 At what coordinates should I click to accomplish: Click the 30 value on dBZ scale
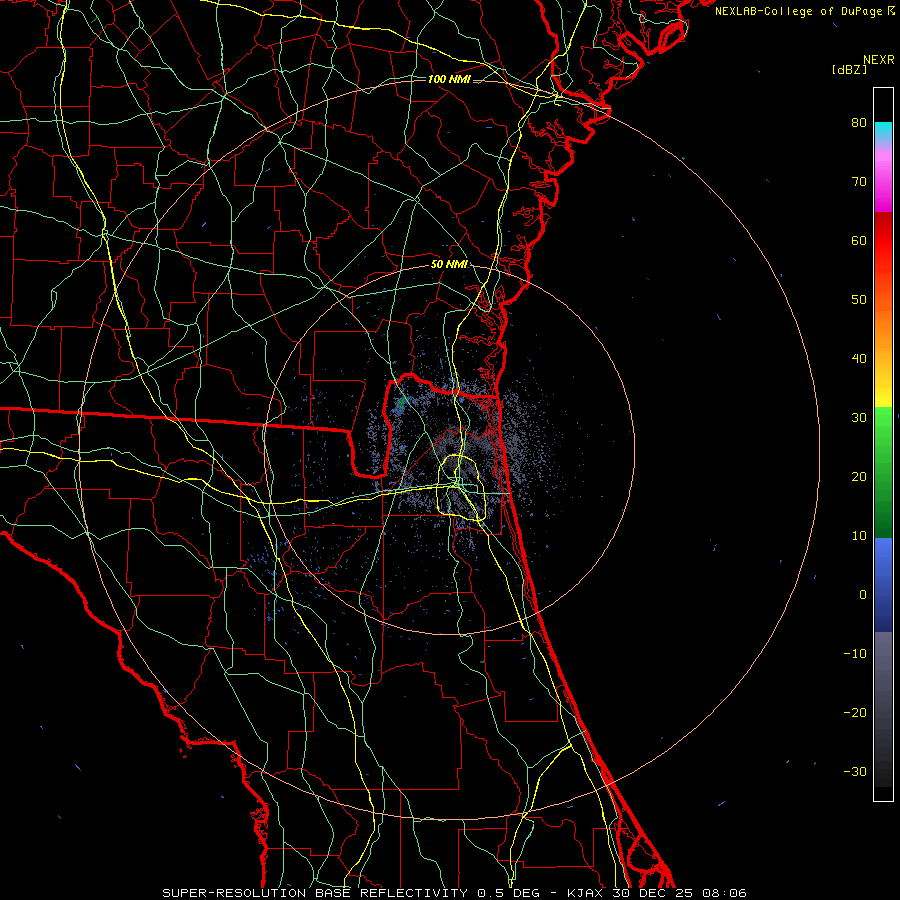pos(859,418)
